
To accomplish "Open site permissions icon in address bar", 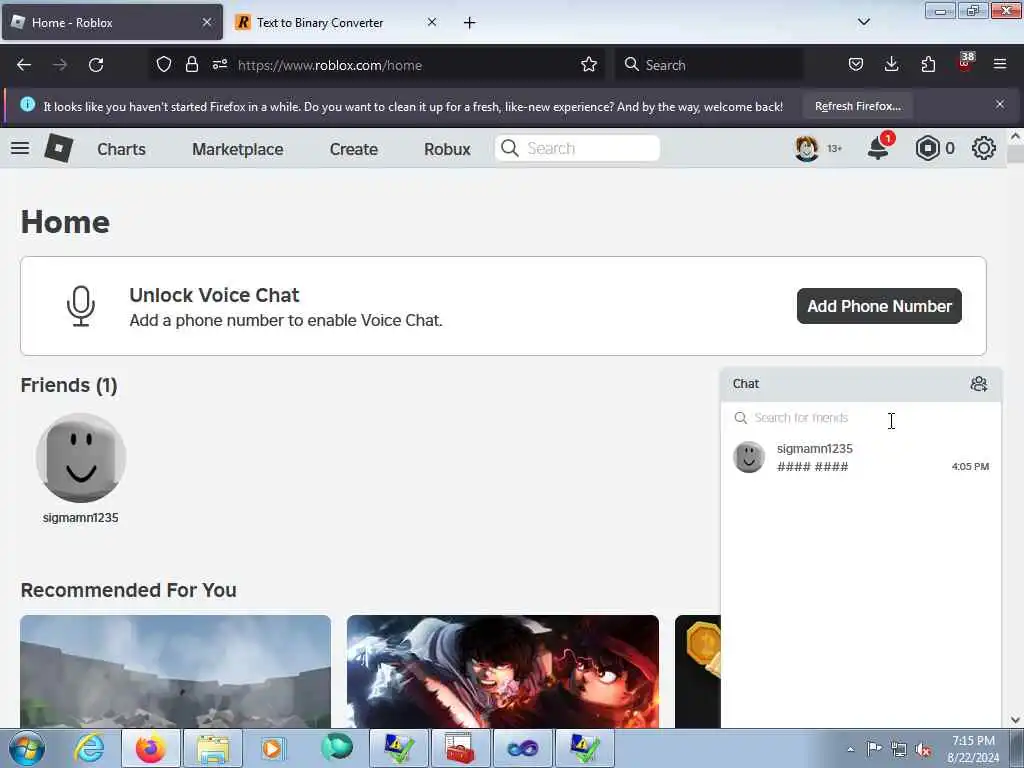I will click(220, 64).
